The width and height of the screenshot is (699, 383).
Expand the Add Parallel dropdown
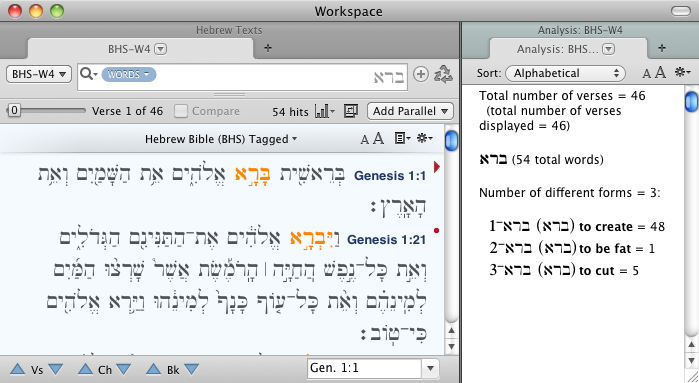410,111
